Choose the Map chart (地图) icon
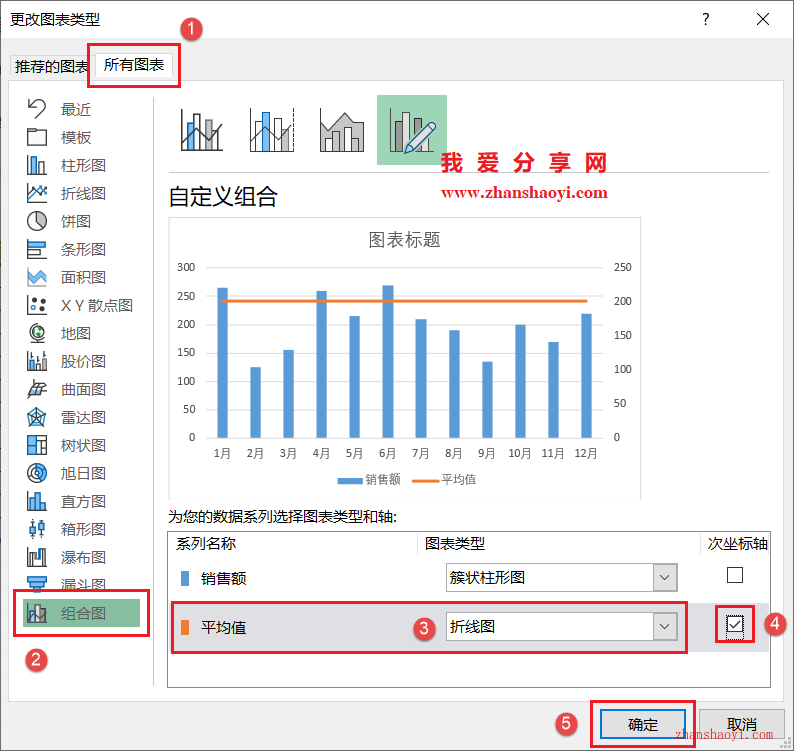The image size is (794, 751). coord(36,333)
